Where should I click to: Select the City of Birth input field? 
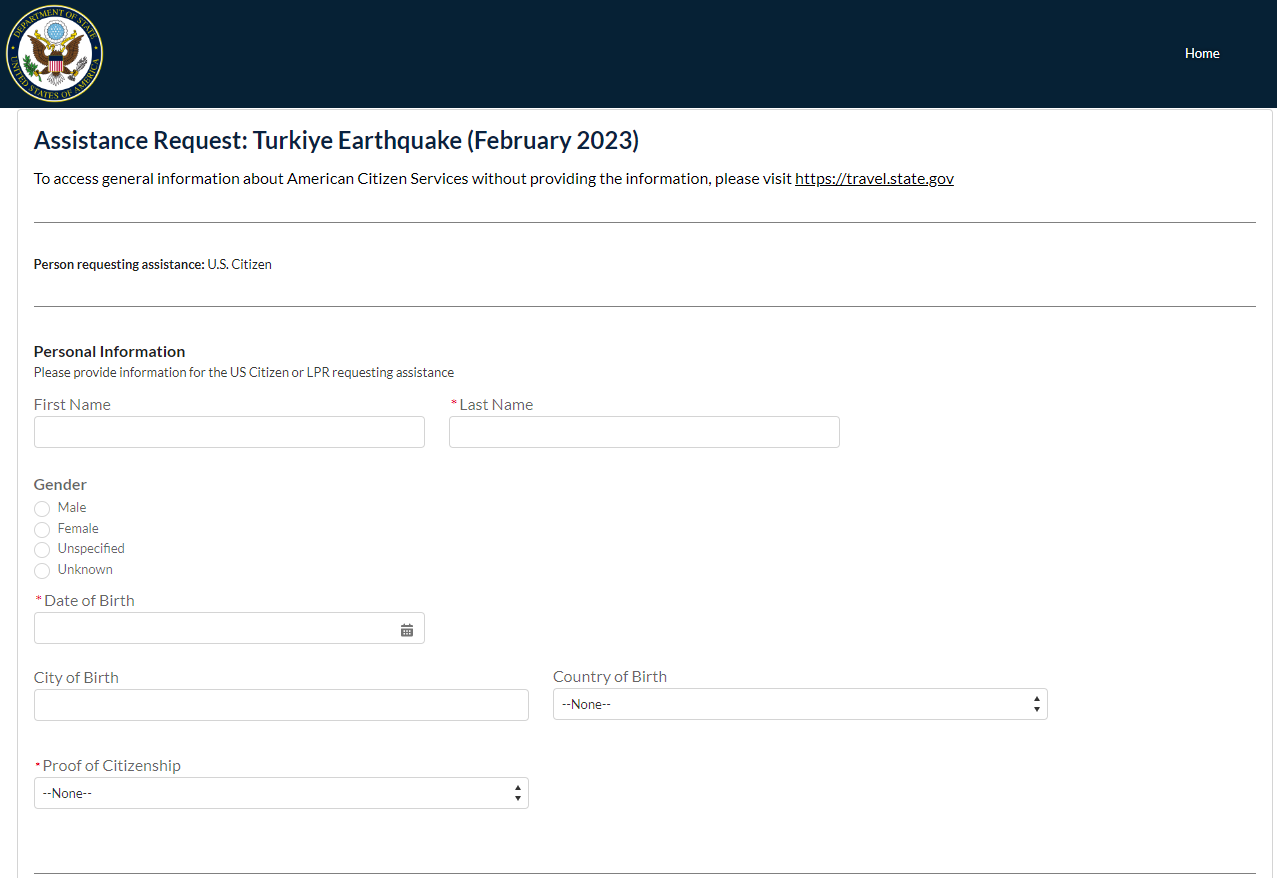pos(281,705)
